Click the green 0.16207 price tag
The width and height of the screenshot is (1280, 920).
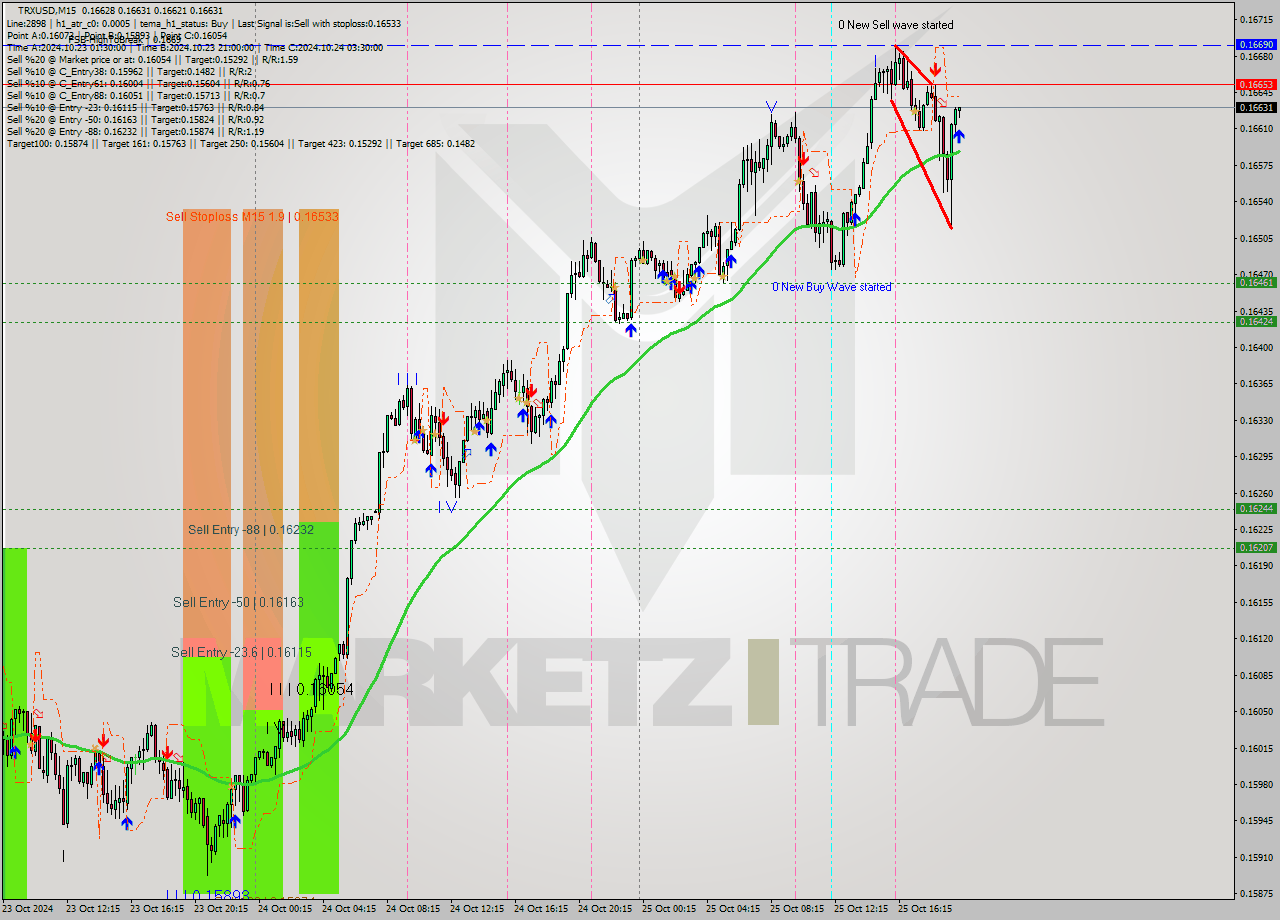coord(1256,547)
